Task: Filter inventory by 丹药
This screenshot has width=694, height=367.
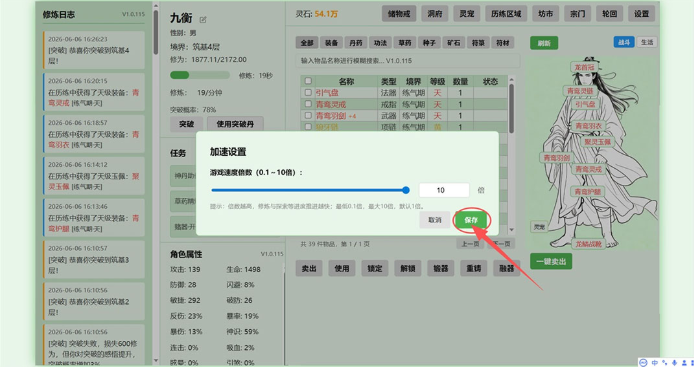Action: tap(356, 42)
